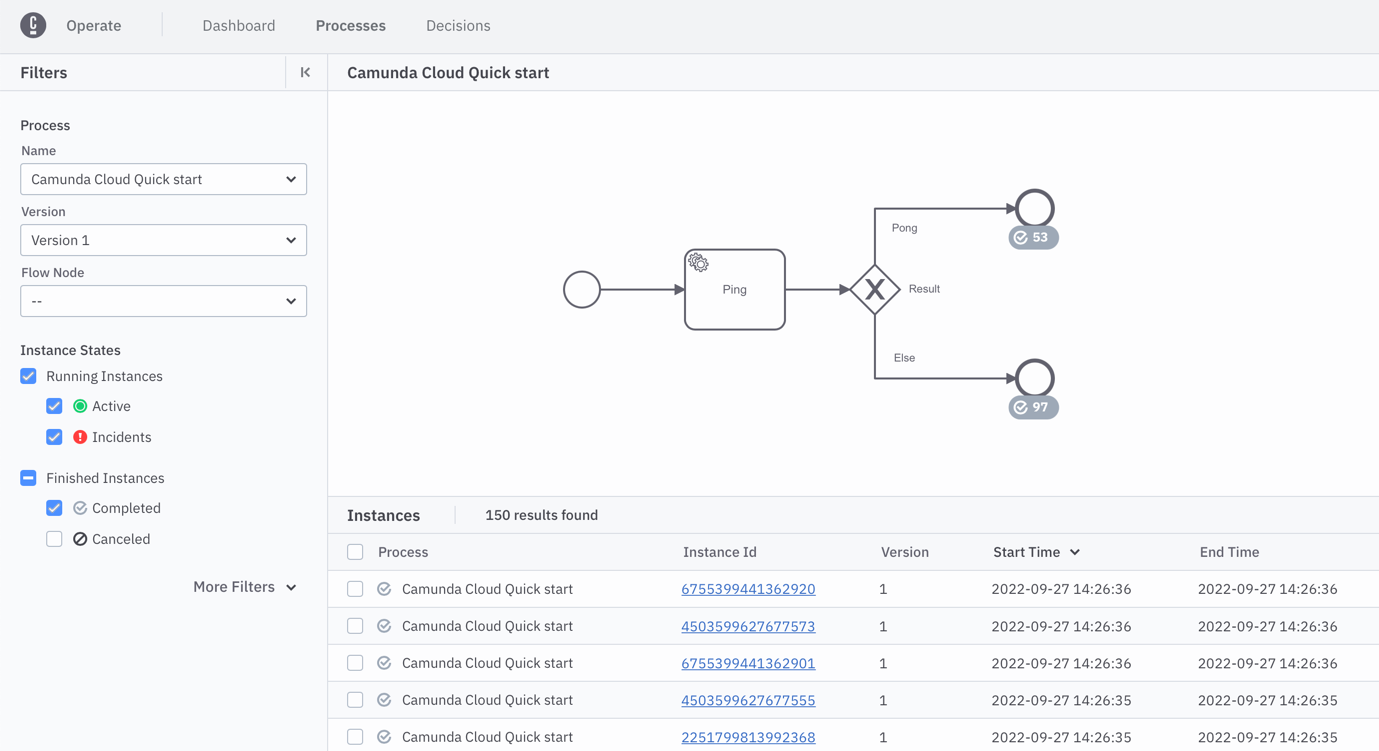1379x751 pixels.
Task: Expand More Filters
Action: pyautogui.click(x=244, y=587)
